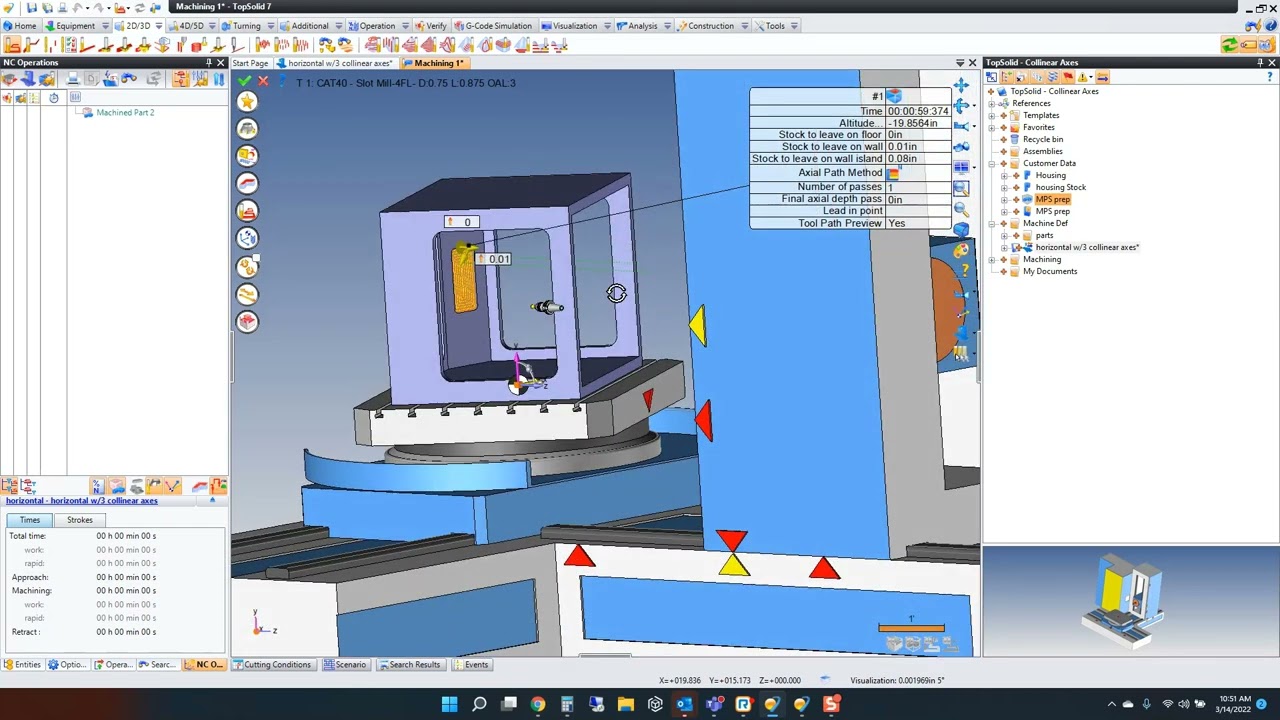Screen dimensions: 1280x720
Task: Select the highlighted MPS prep item
Action: 1052,199
